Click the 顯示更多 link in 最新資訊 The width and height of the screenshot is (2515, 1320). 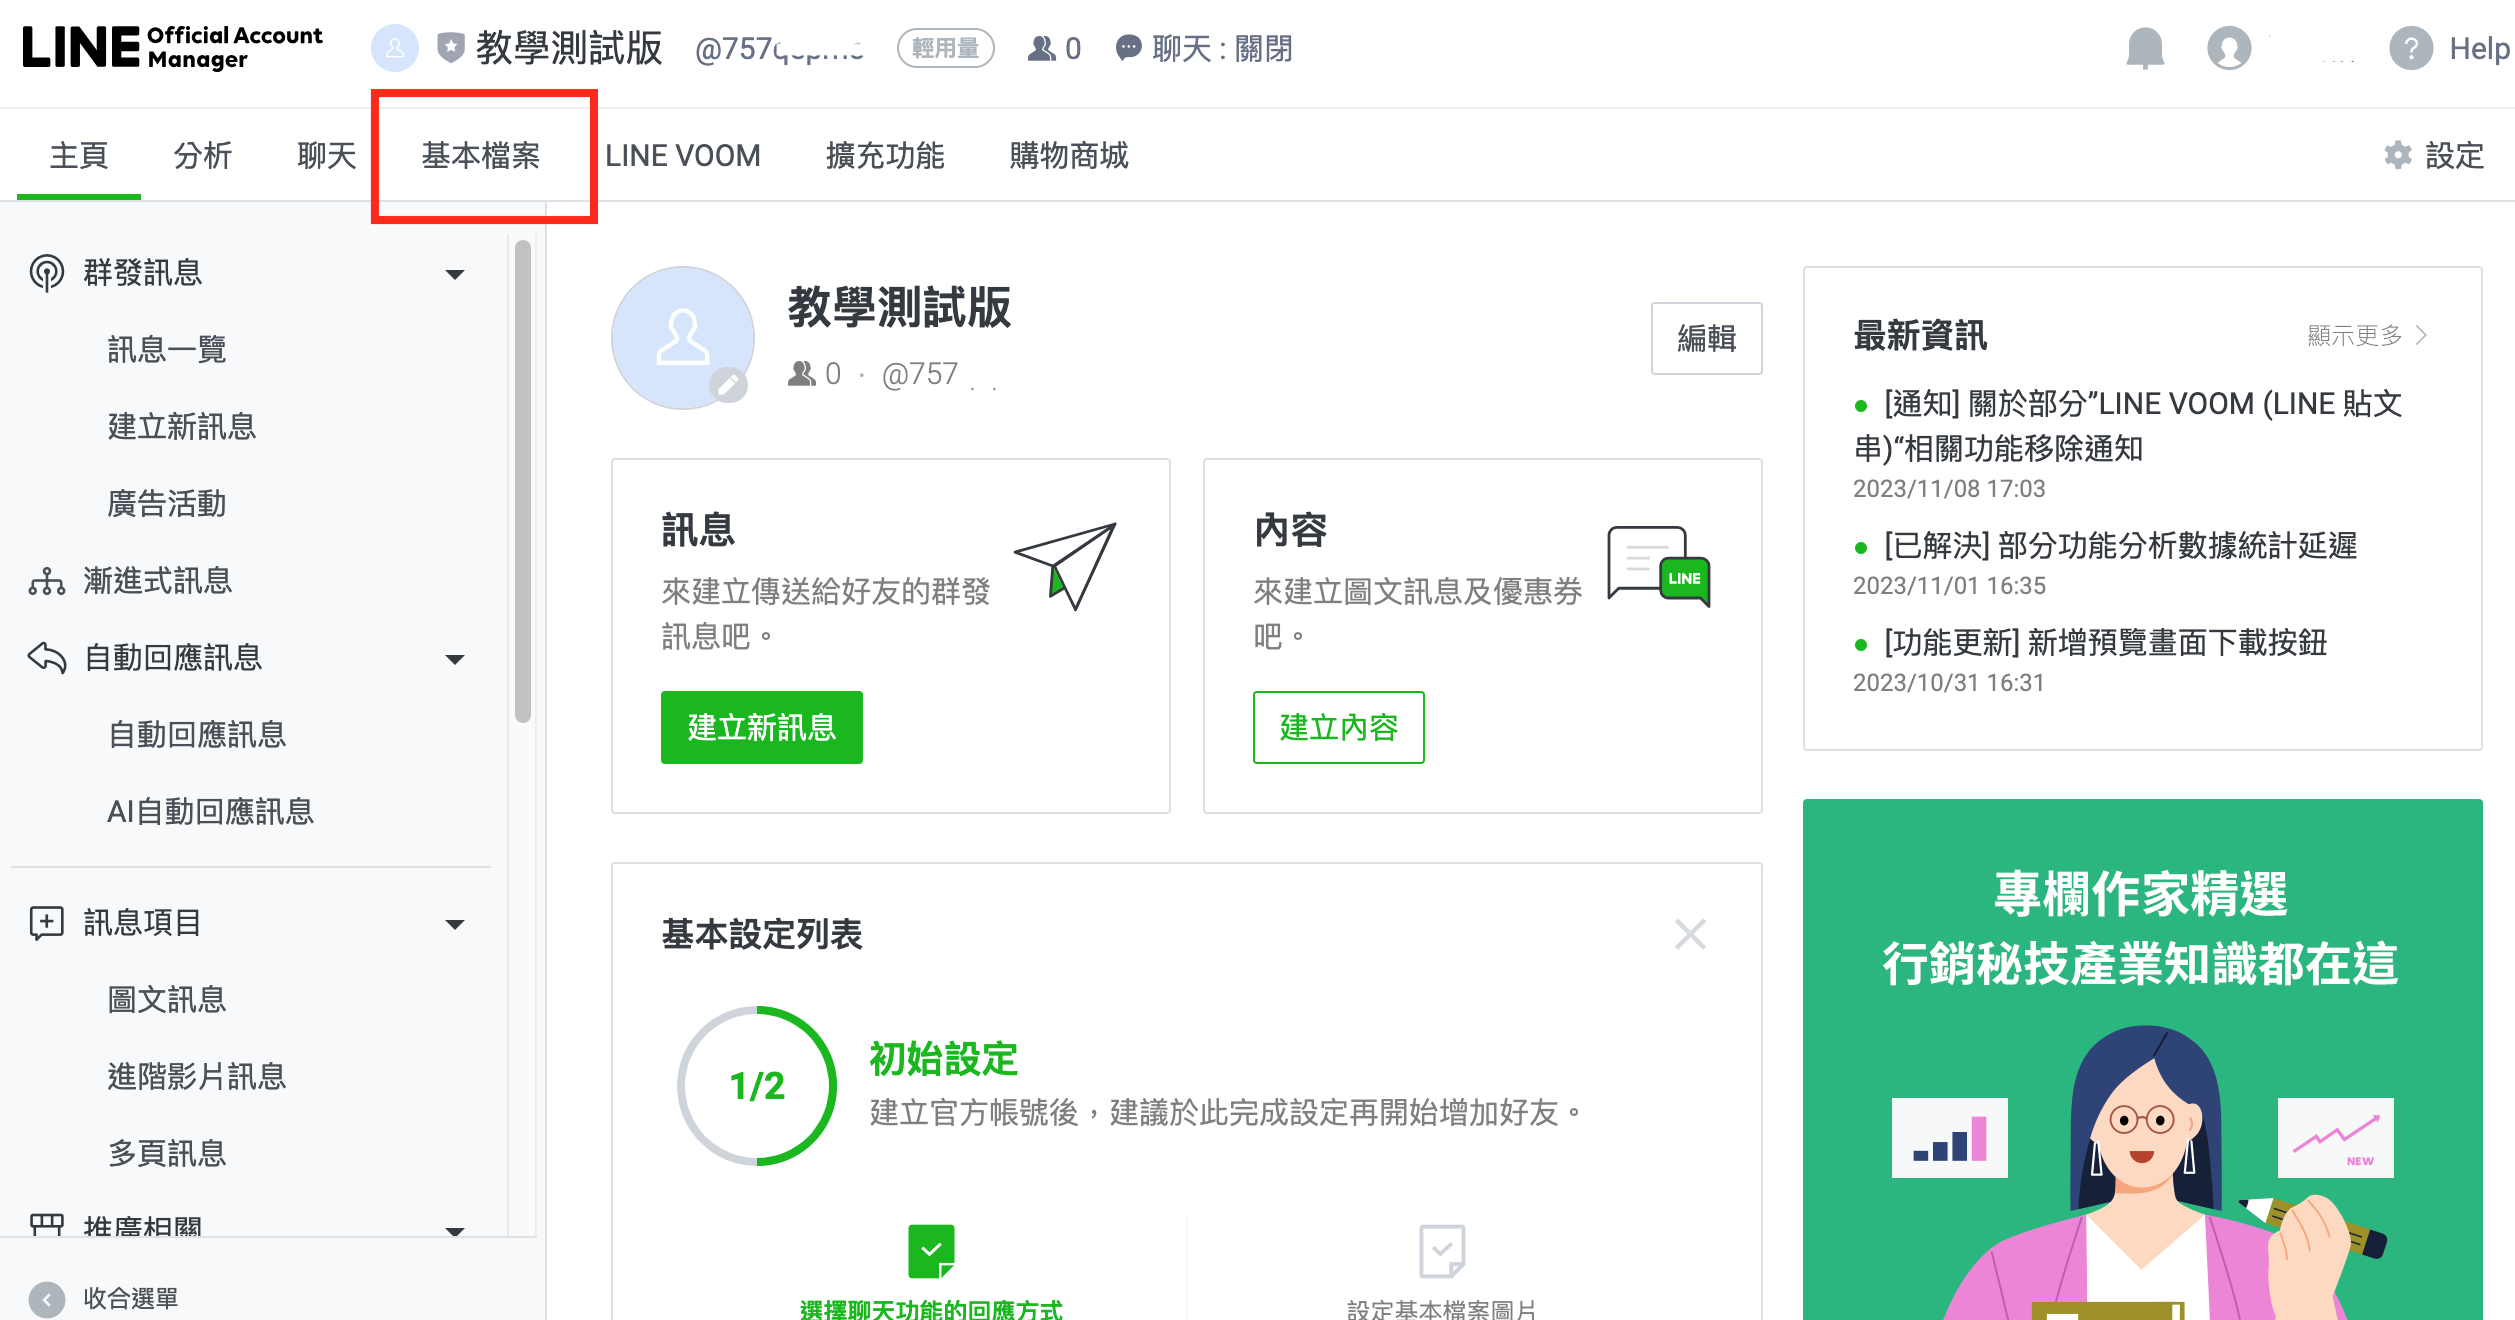(2365, 336)
